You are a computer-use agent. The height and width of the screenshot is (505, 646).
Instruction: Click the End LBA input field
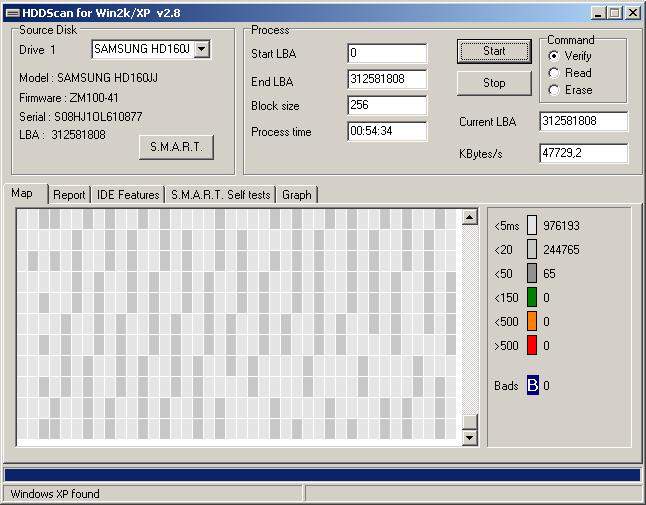tap(387, 79)
